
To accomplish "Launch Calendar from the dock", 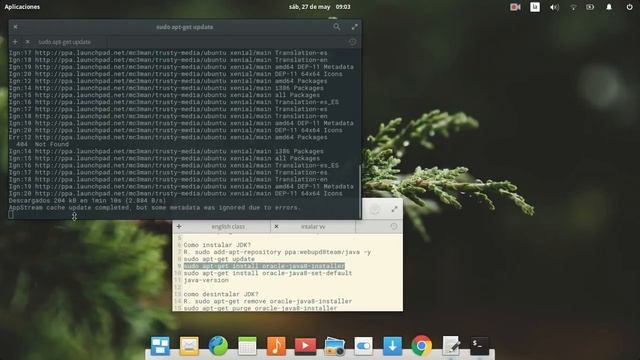I will (x=247, y=346).
